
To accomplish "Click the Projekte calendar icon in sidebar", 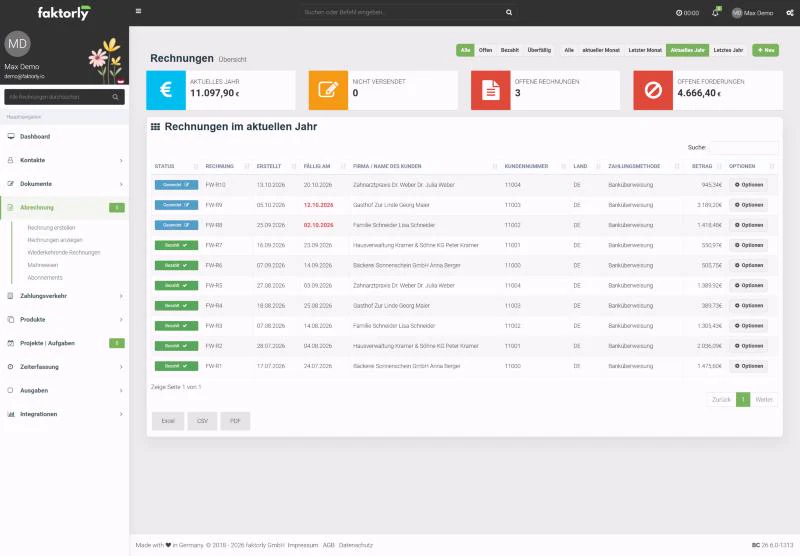I will [x=11, y=343].
